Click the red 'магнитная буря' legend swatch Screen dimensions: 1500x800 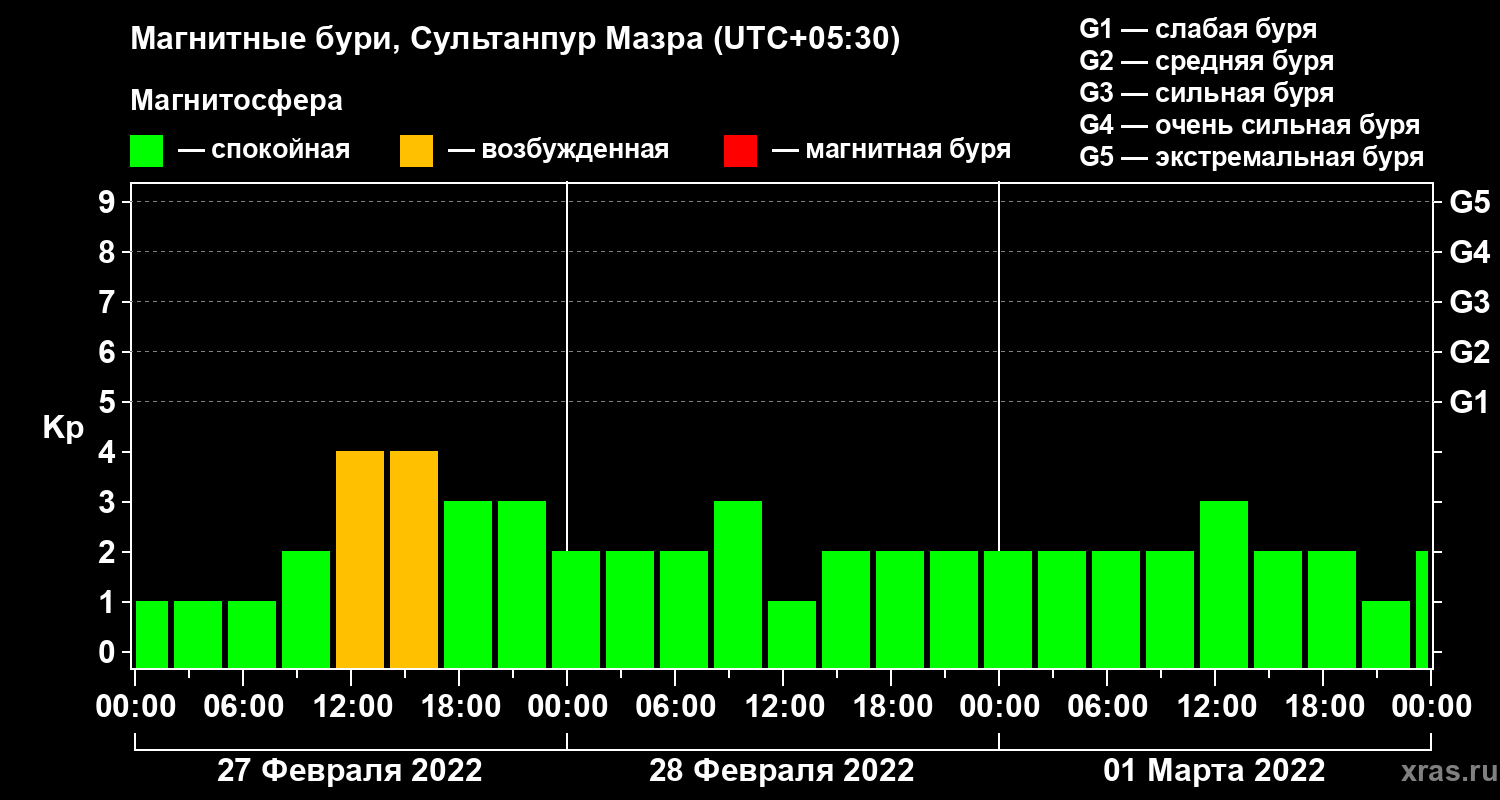click(x=740, y=151)
